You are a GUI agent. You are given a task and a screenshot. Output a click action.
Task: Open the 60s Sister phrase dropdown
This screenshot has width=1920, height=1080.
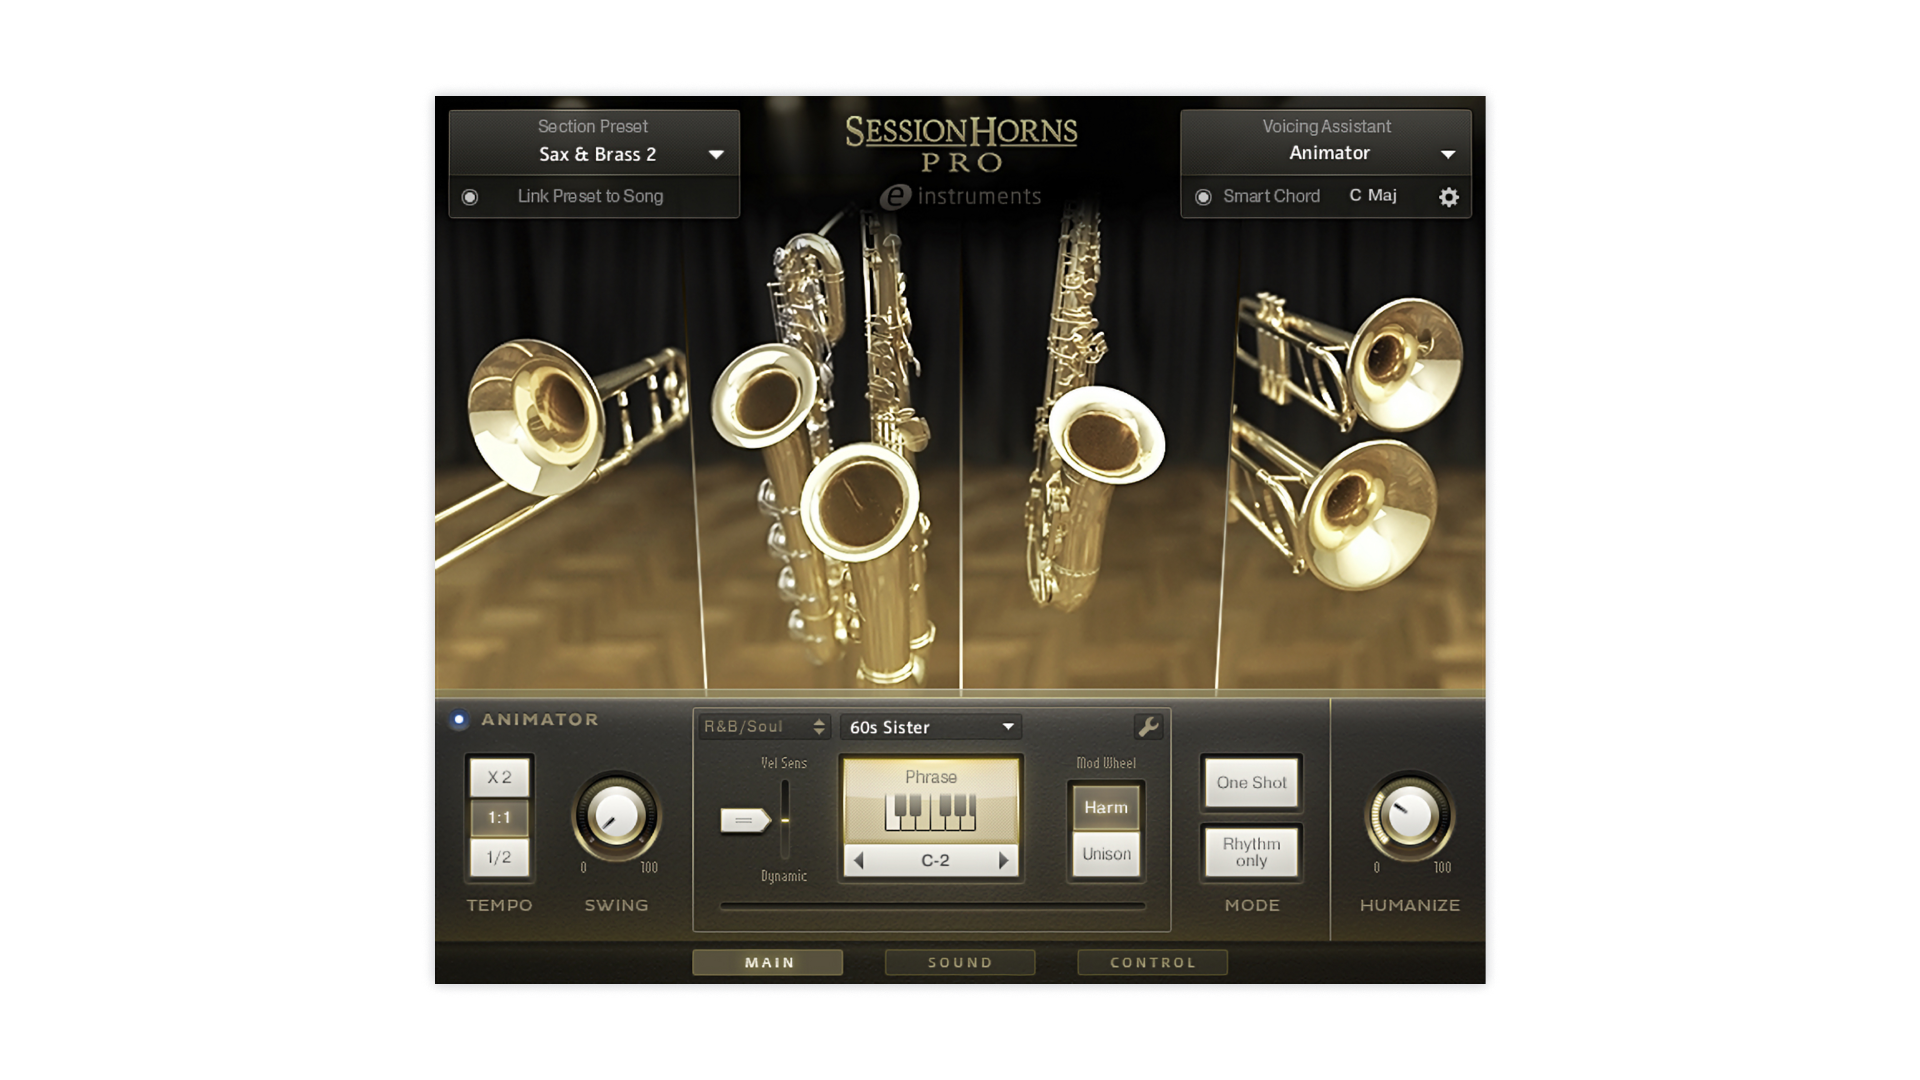coord(1007,727)
